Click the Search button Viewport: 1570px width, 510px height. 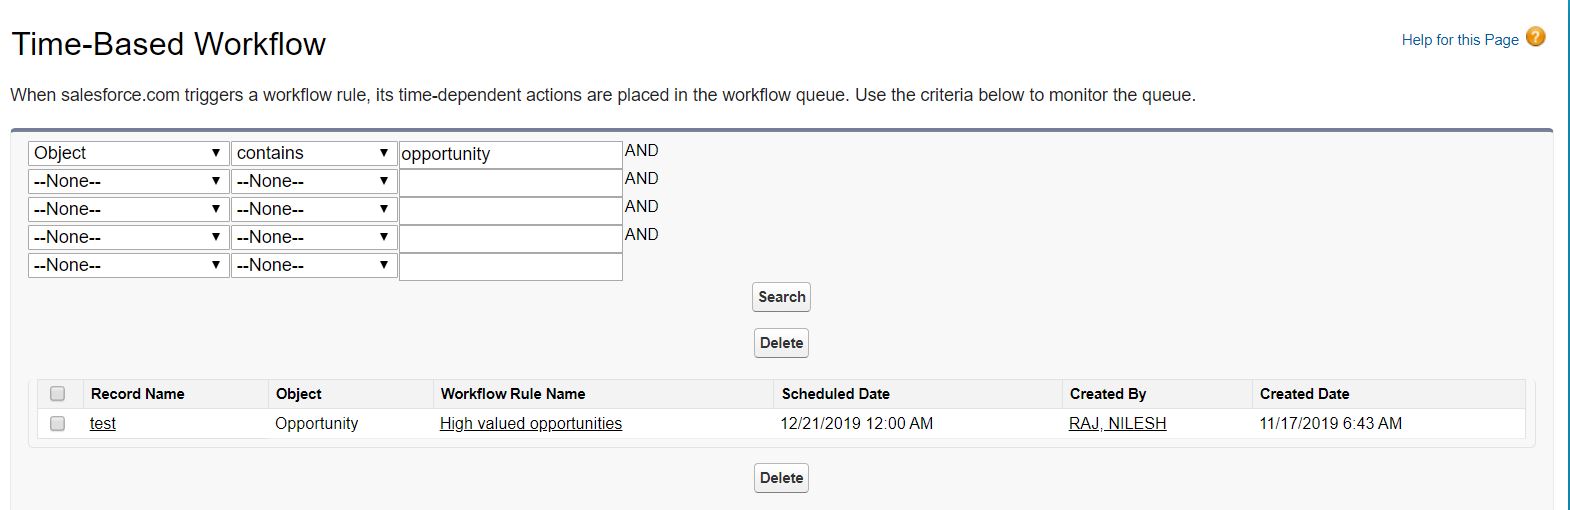(x=781, y=297)
